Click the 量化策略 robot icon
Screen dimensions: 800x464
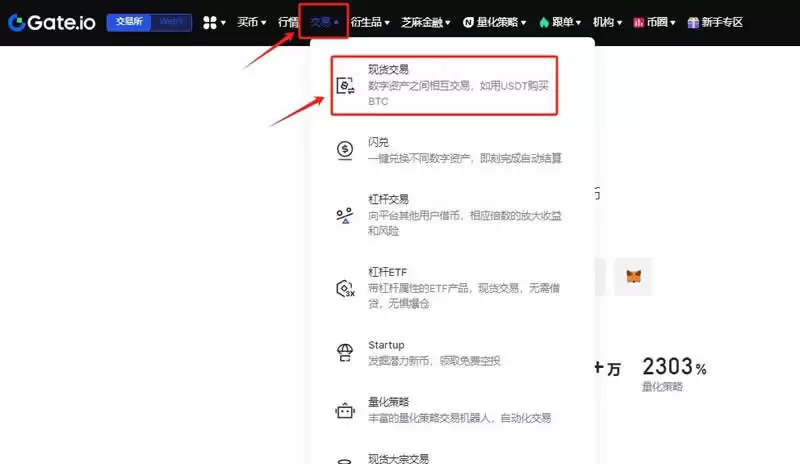point(345,410)
